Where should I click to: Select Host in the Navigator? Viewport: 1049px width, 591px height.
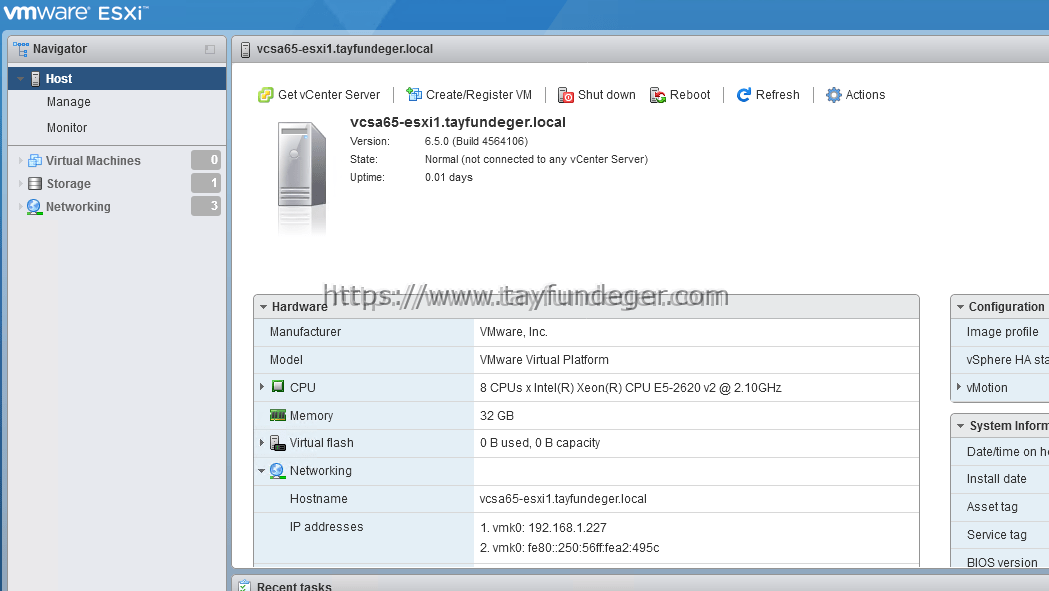[117, 78]
